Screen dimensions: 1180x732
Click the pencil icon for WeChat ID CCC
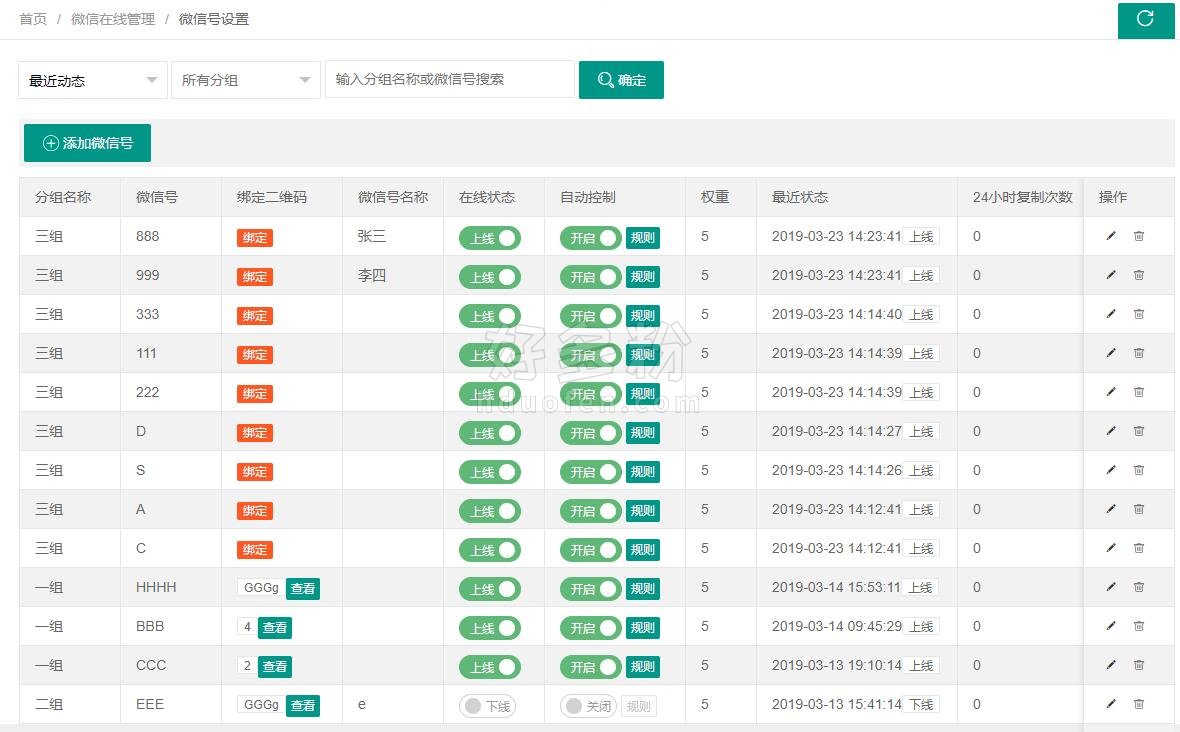(1110, 665)
